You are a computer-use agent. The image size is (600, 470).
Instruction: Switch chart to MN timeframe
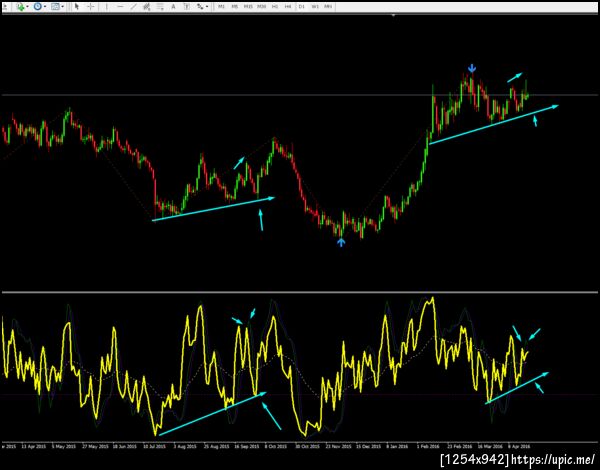click(328, 7)
